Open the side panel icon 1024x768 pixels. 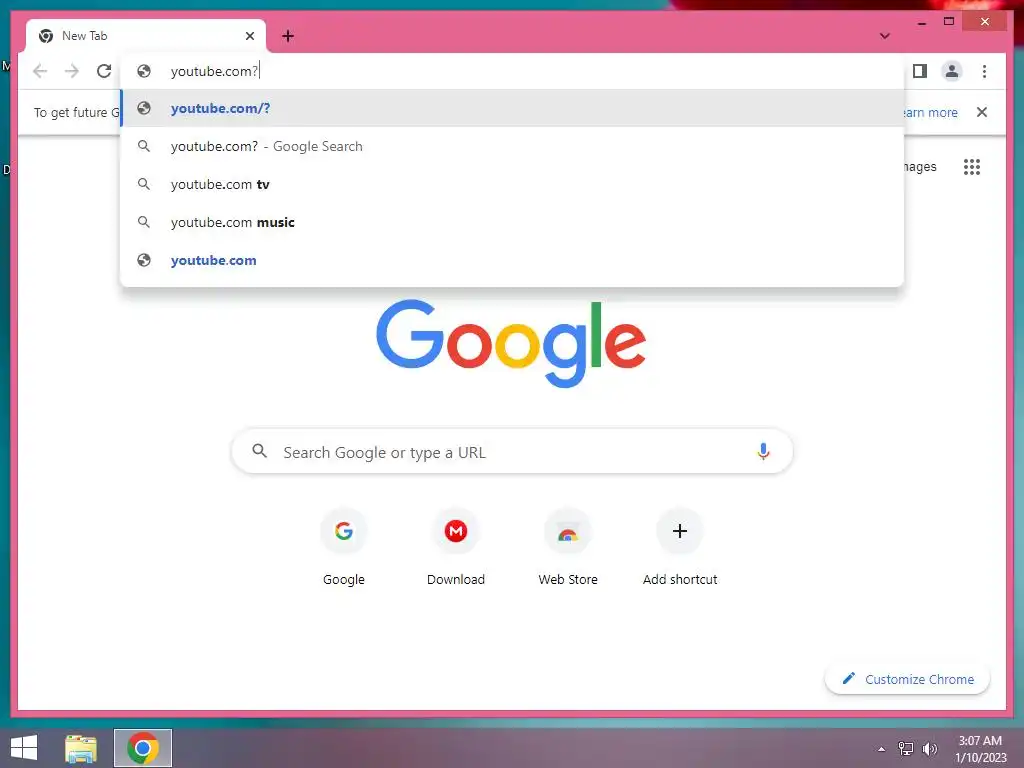point(920,71)
